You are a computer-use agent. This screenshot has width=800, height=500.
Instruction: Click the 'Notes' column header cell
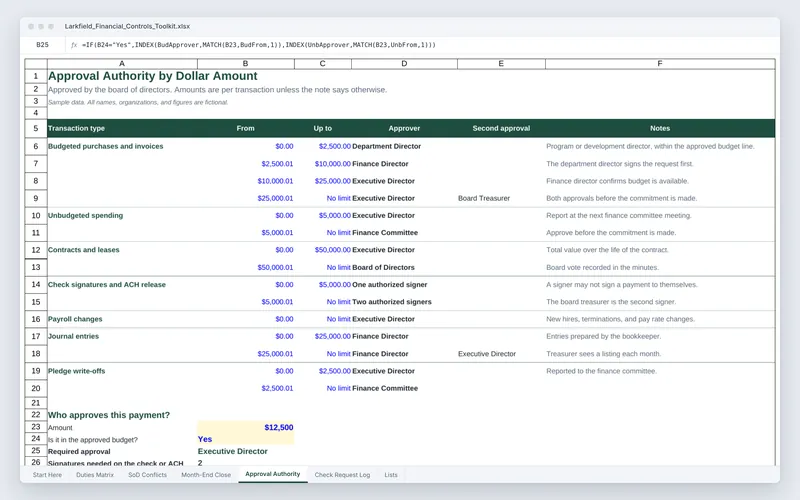[660, 128]
